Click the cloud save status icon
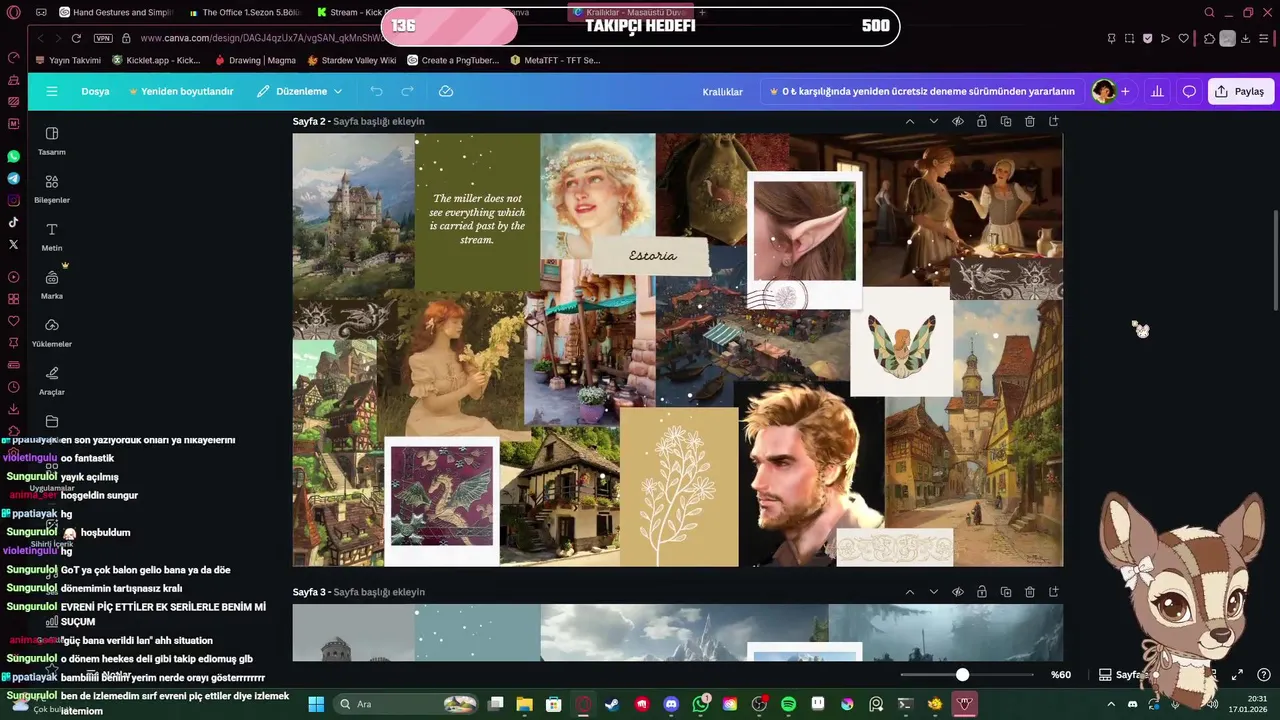1280x720 pixels. (x=446, y=91)
